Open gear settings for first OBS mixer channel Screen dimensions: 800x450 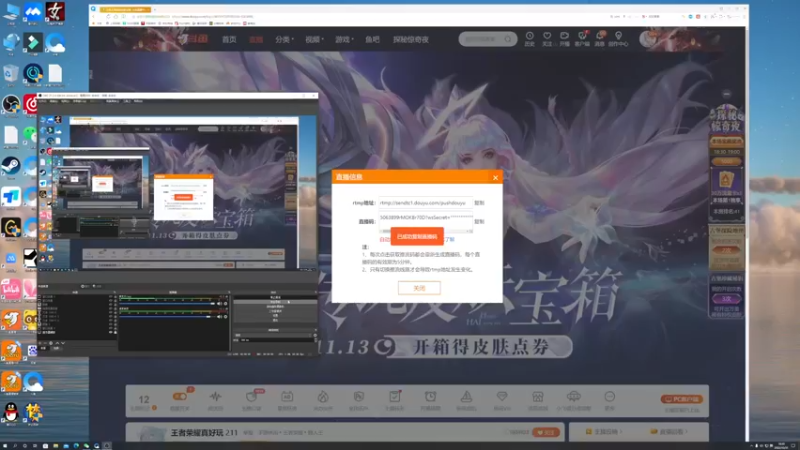[x=226, y=304]
